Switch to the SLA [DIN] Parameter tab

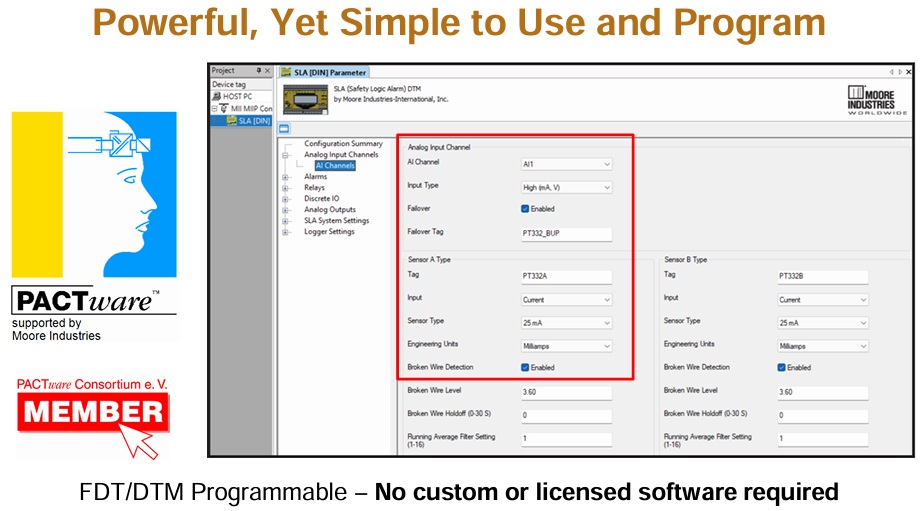pos(324,72)
